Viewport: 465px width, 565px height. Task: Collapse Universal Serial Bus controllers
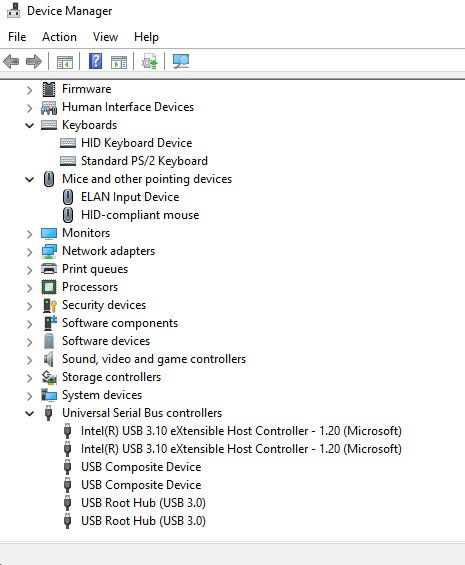coord(30,413)
